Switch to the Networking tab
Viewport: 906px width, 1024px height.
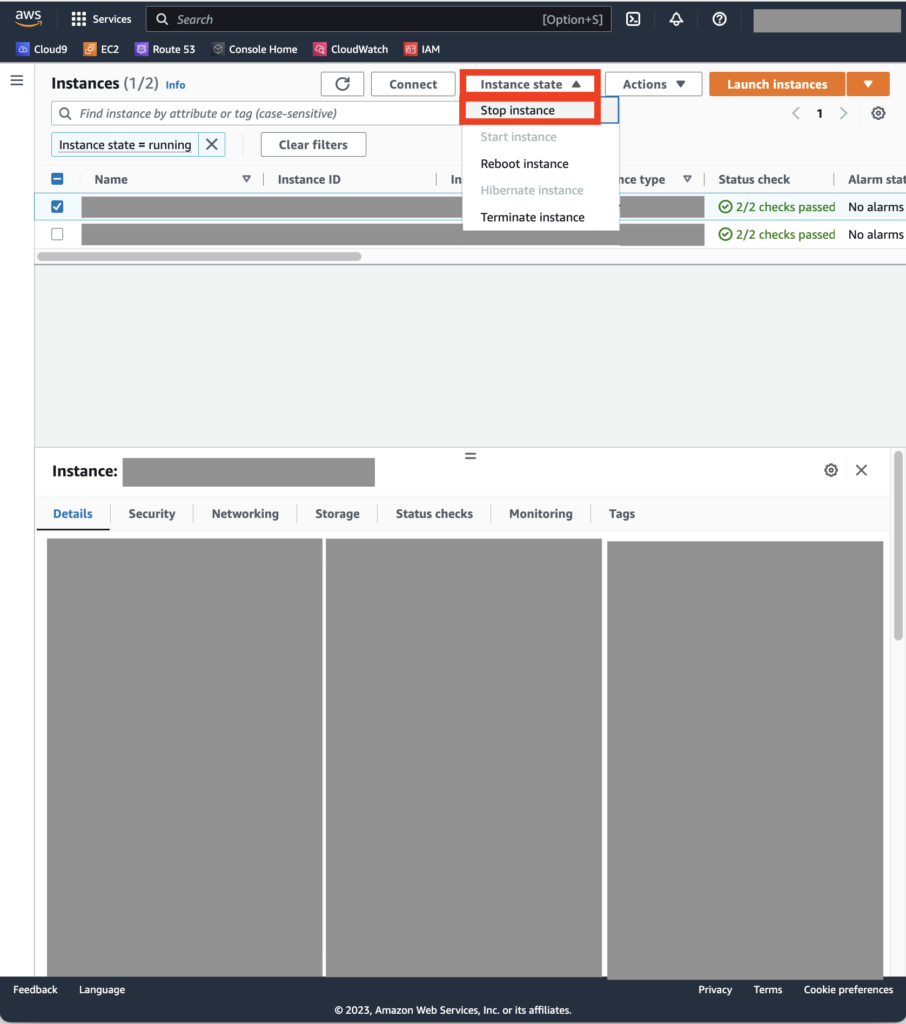pos(245,514)
